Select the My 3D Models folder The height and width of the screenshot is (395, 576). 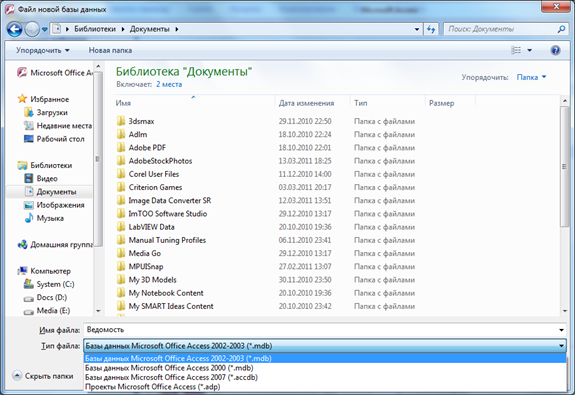[x=147, y=280]
